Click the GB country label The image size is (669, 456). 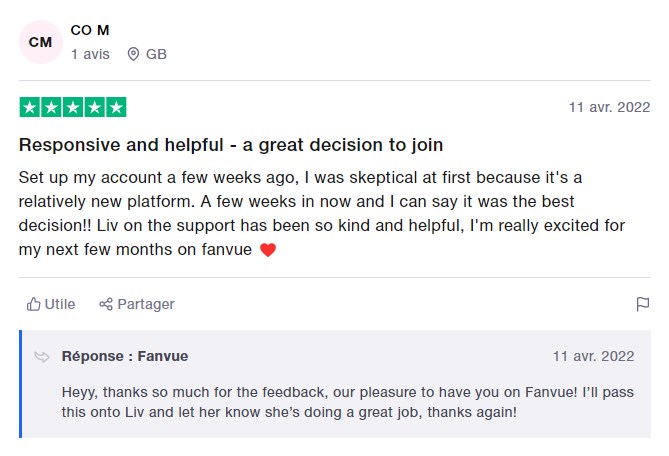tap(156, 54)
